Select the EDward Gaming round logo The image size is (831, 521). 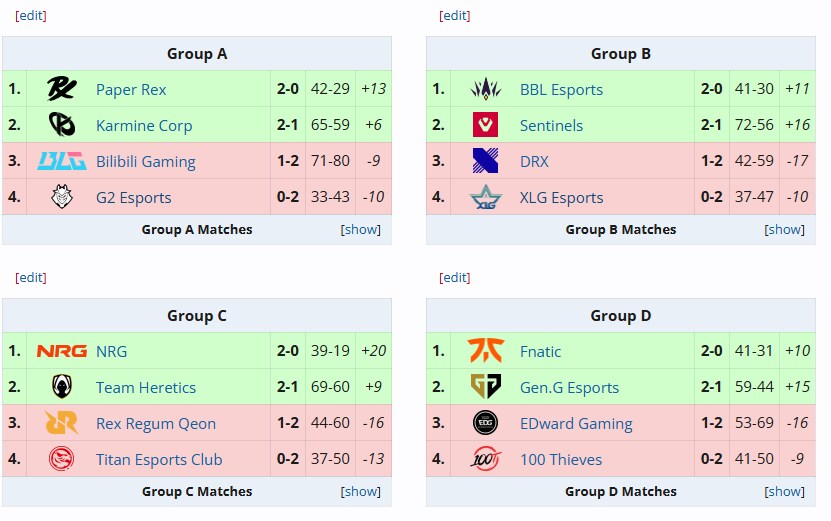485,422
